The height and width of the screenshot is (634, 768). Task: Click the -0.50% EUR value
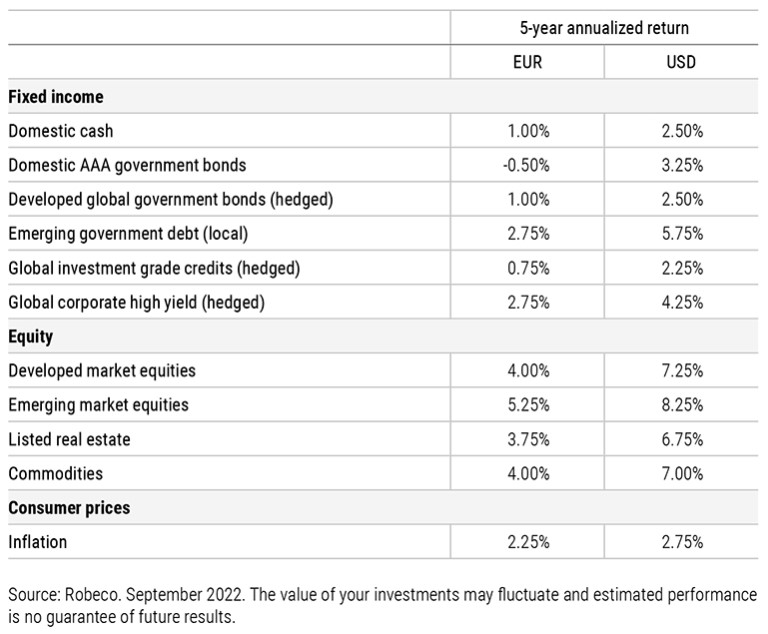point(526,165)
